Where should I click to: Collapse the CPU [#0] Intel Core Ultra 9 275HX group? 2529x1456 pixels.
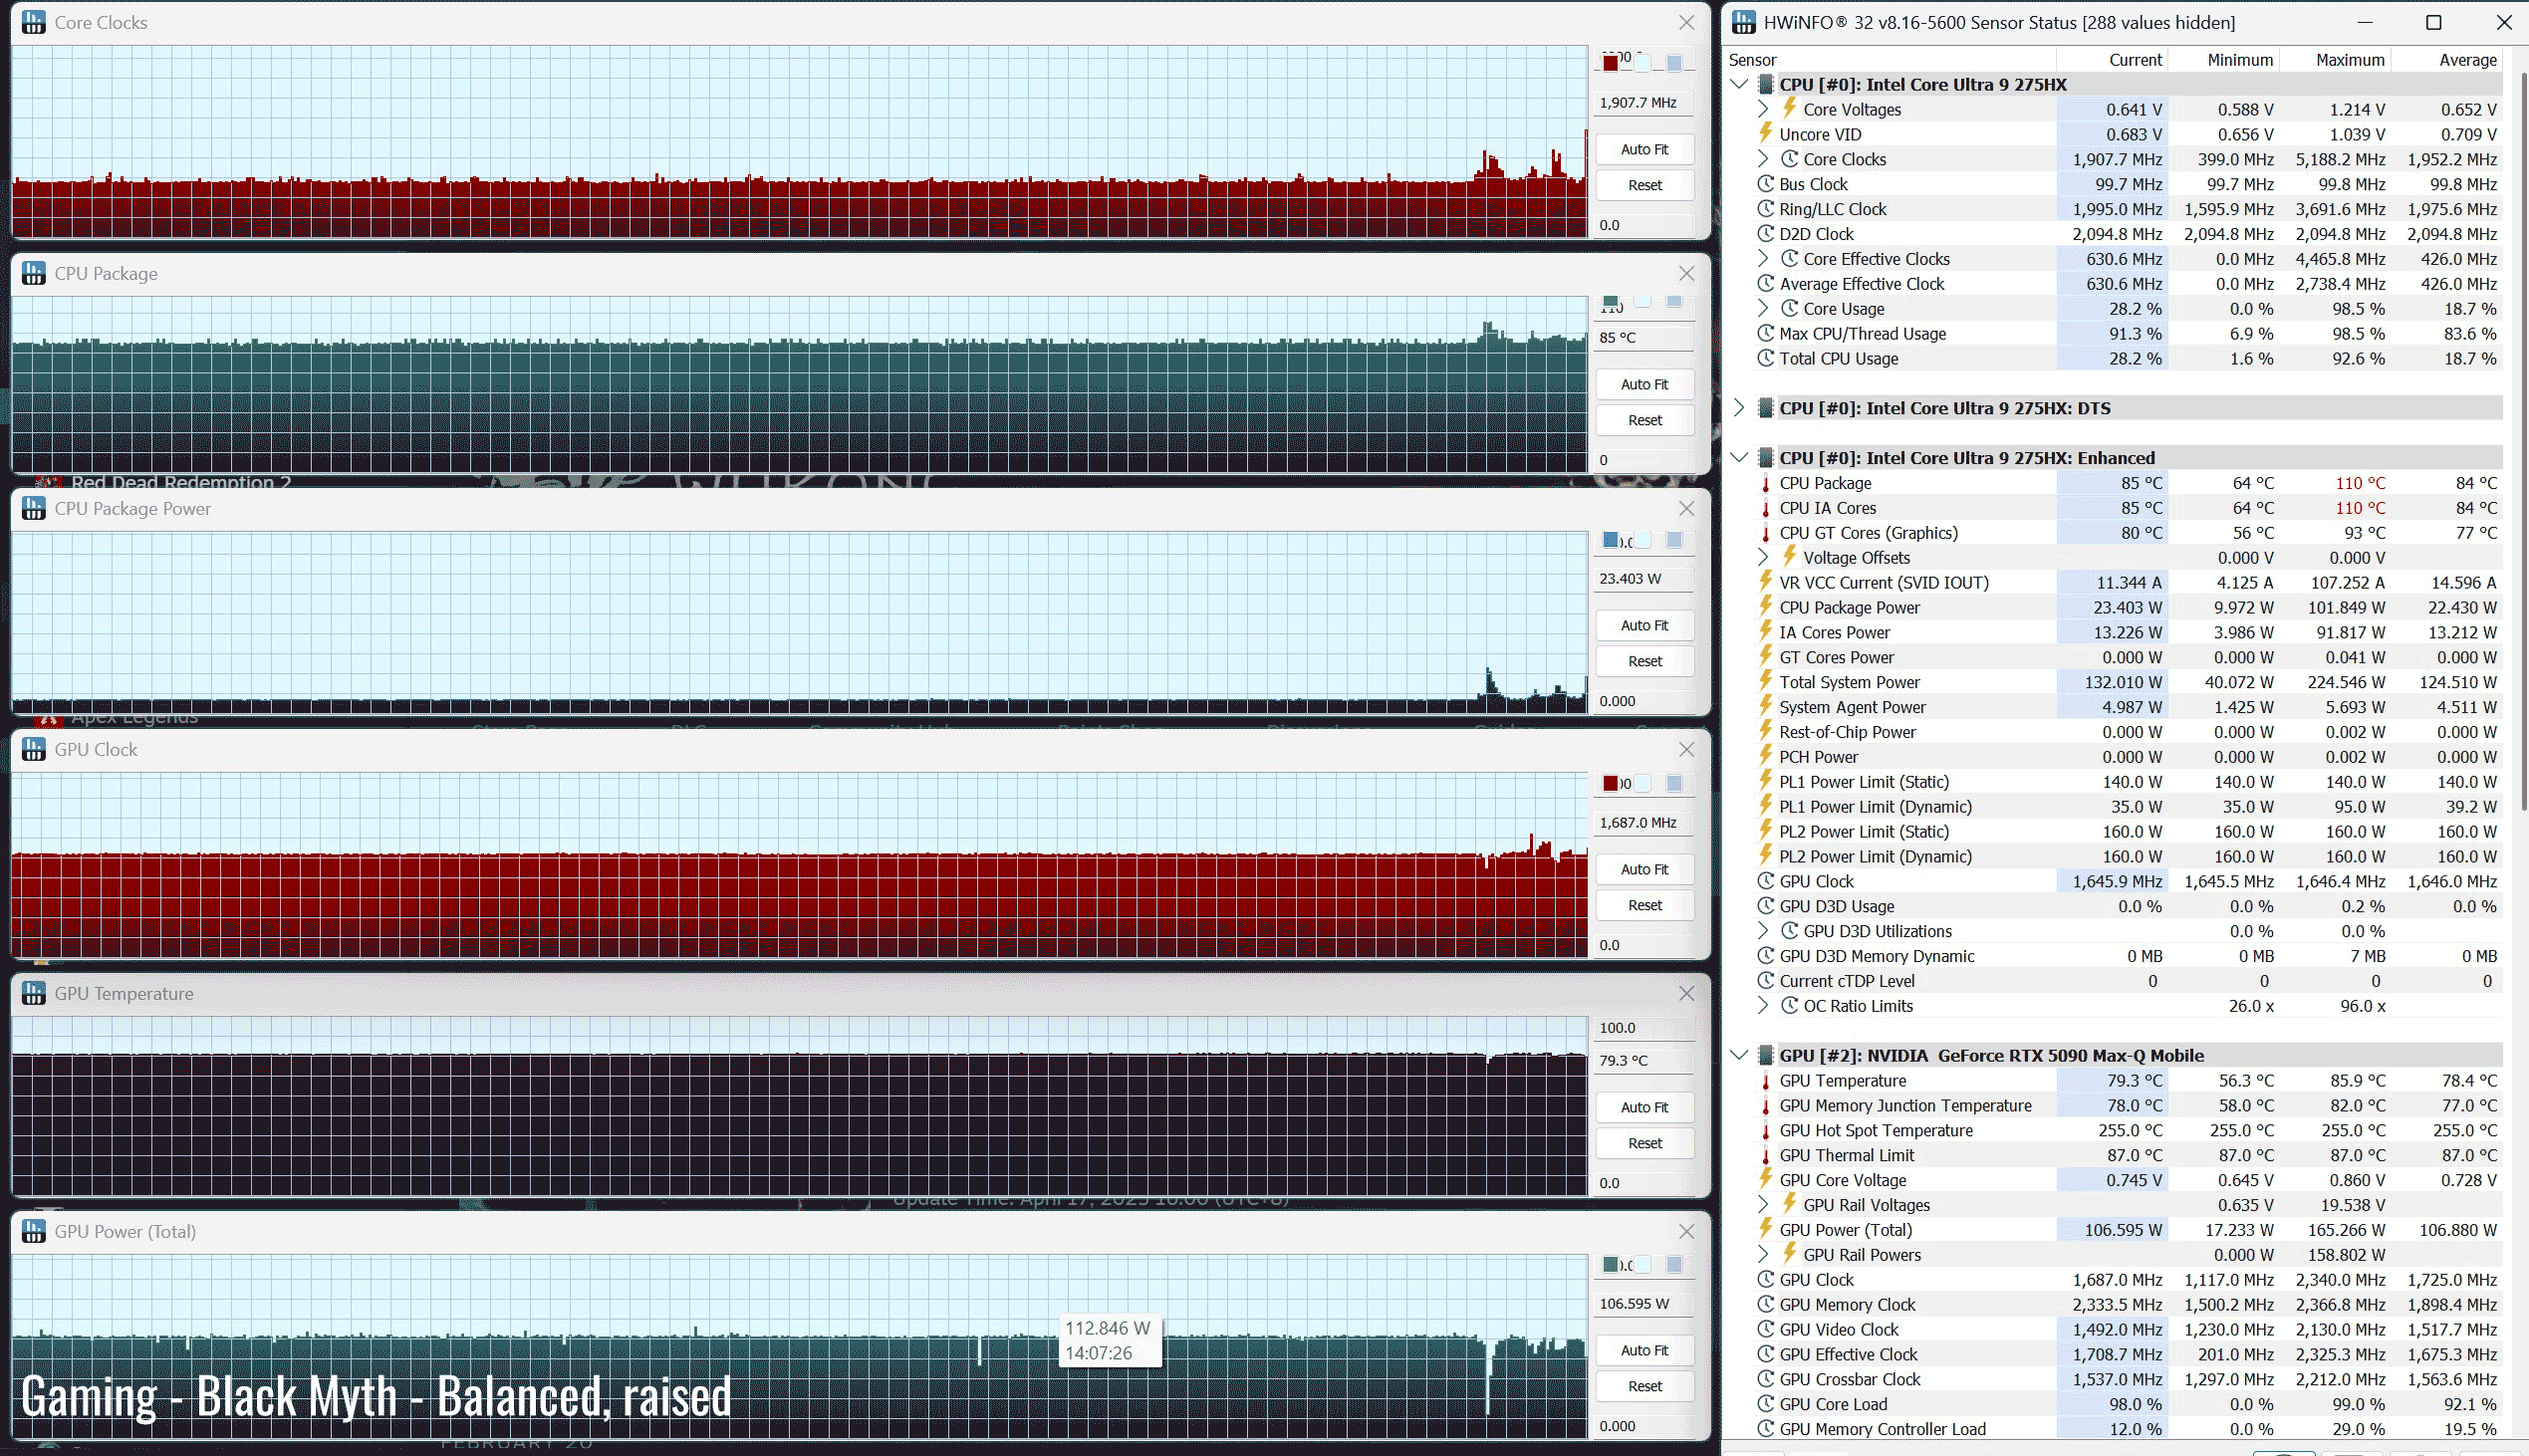tap(1739, 84)
